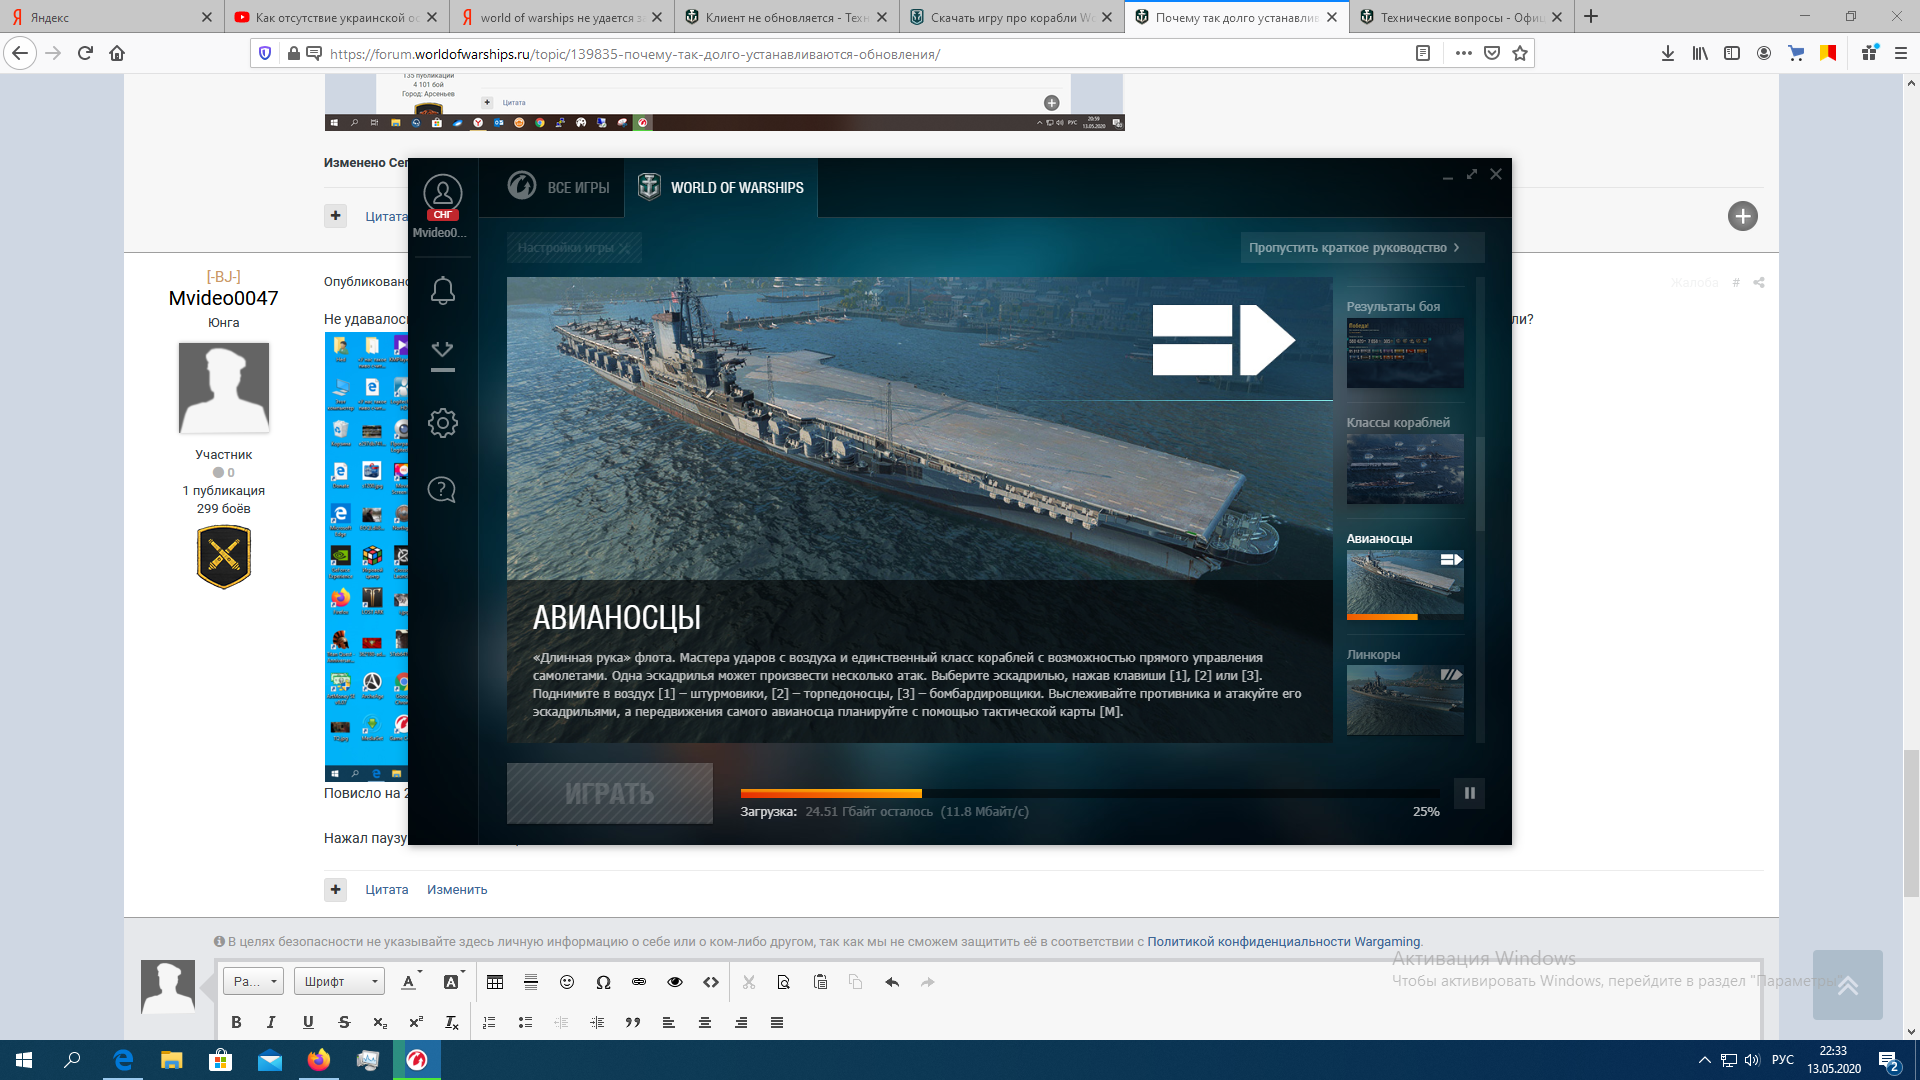This screenshot has height=1080, width=1920.
Task: Insert special character Omega icon
Action: (603, 982)
